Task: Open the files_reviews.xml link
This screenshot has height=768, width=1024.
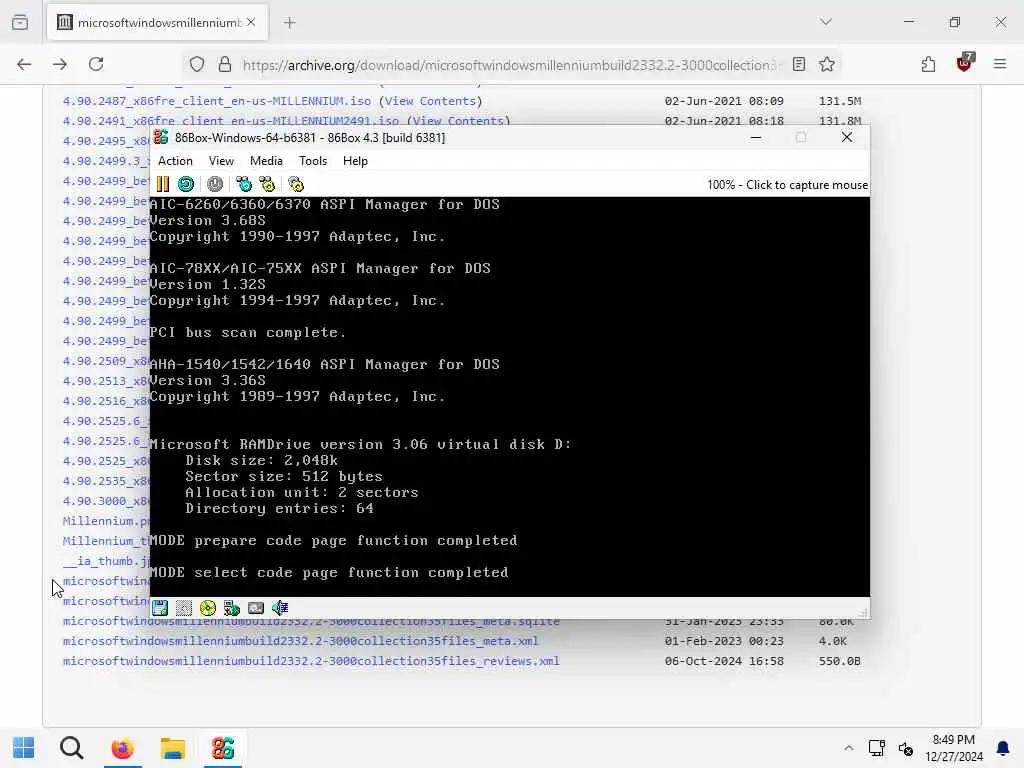Action: [311, 662]
